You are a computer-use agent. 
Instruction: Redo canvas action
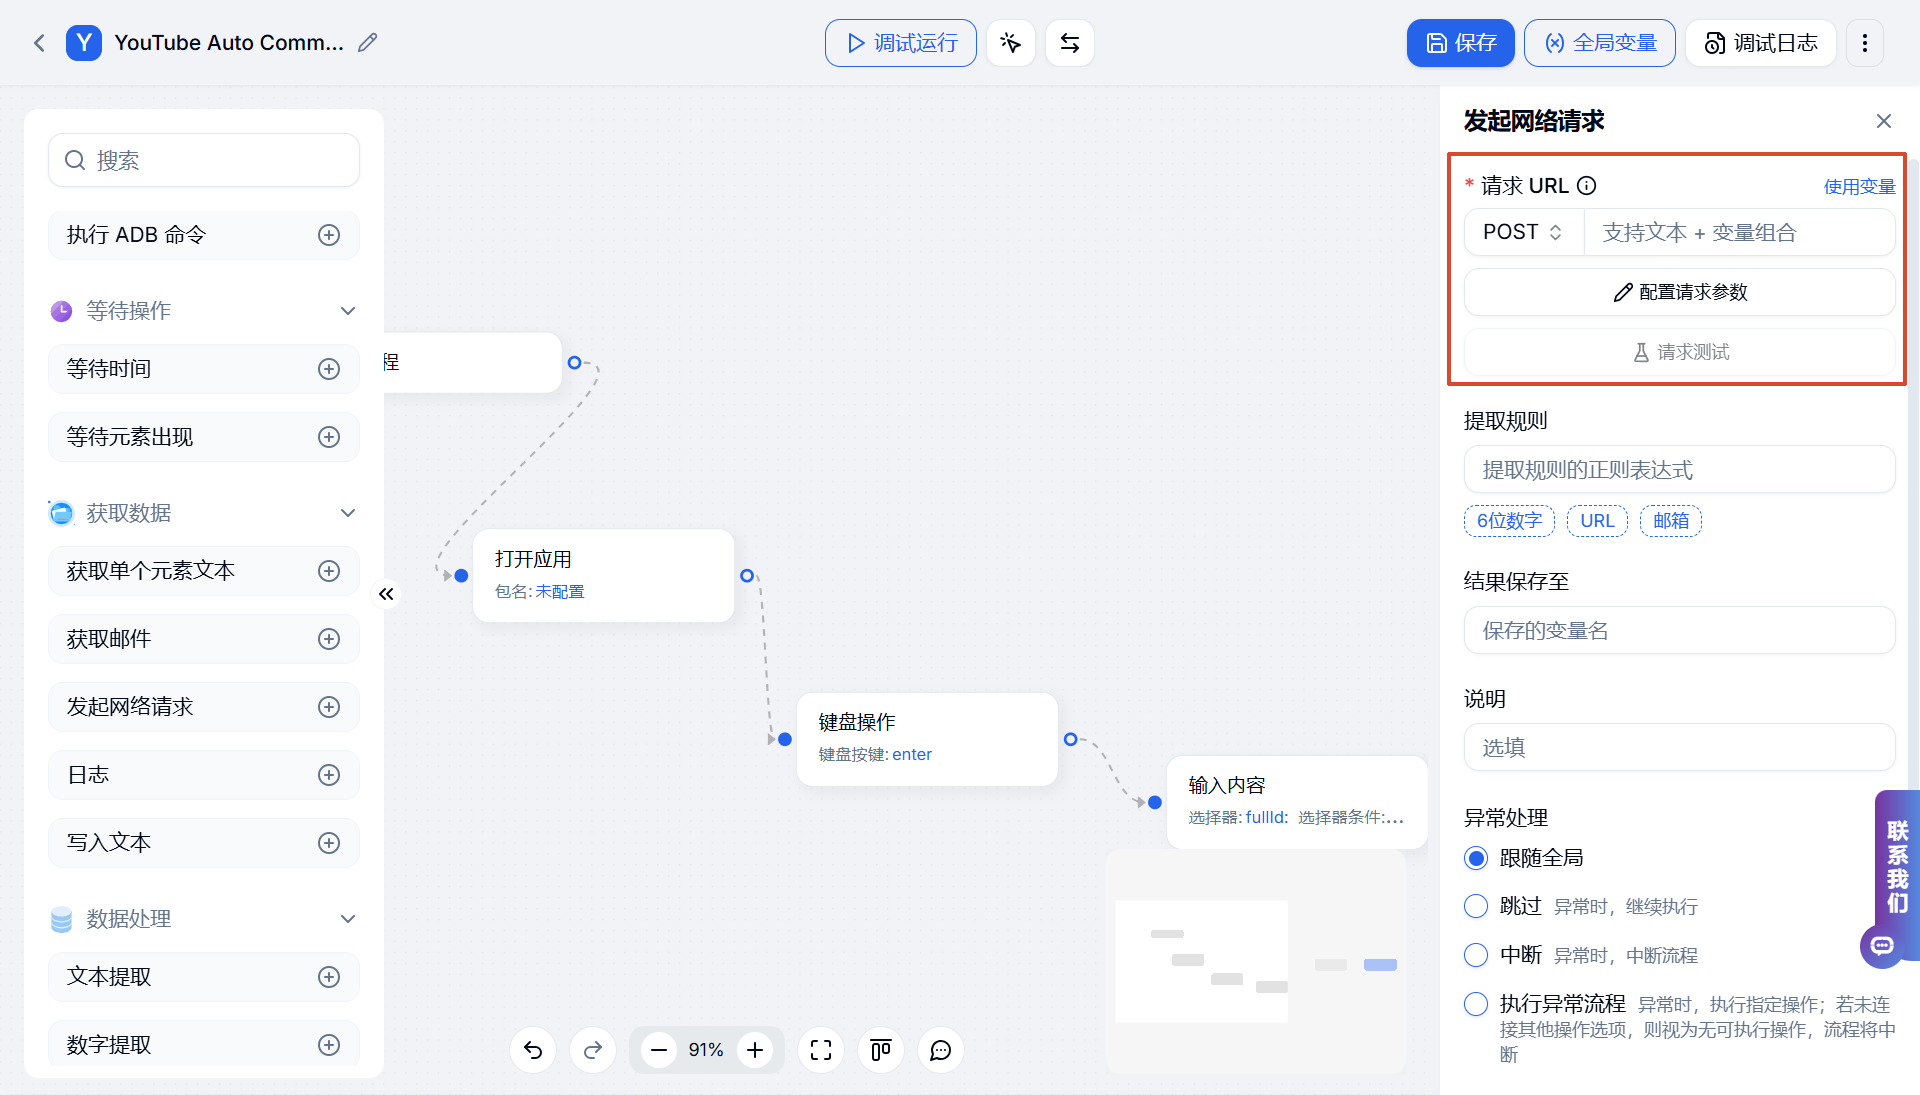[593, 1050]
